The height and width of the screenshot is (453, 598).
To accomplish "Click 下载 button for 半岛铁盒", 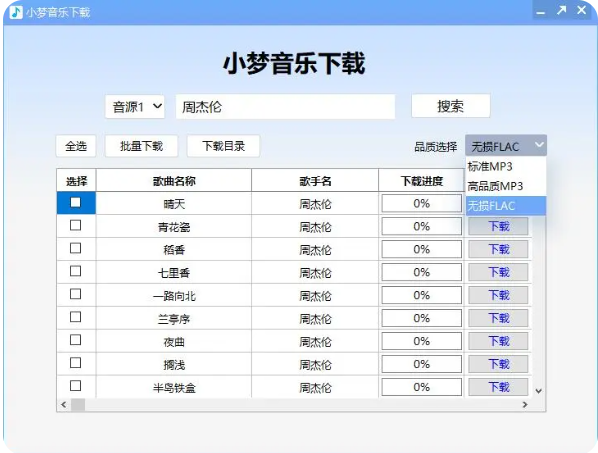I will tap(498, 387).
